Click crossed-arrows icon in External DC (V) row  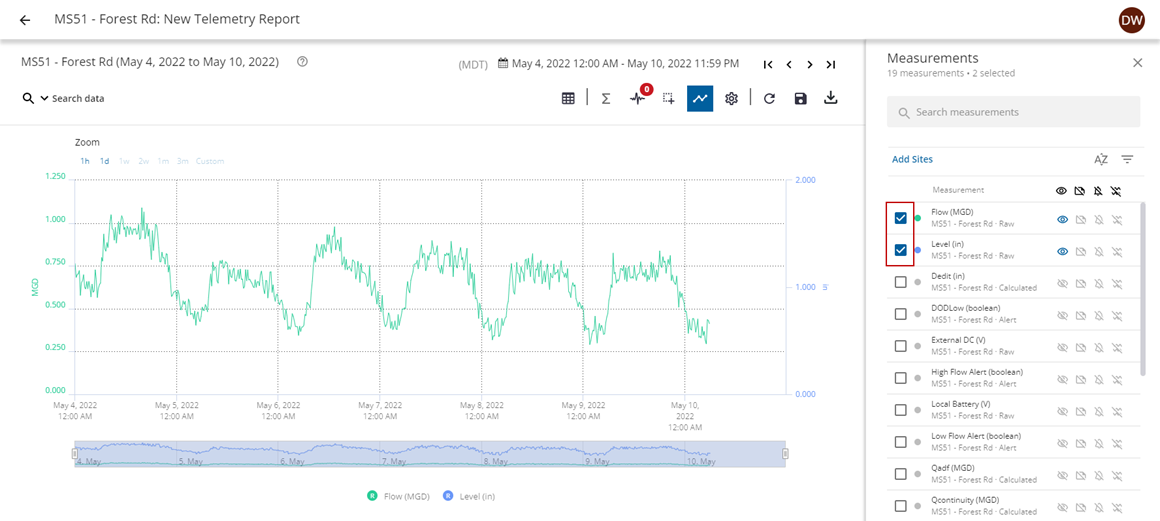[1117, 347]
